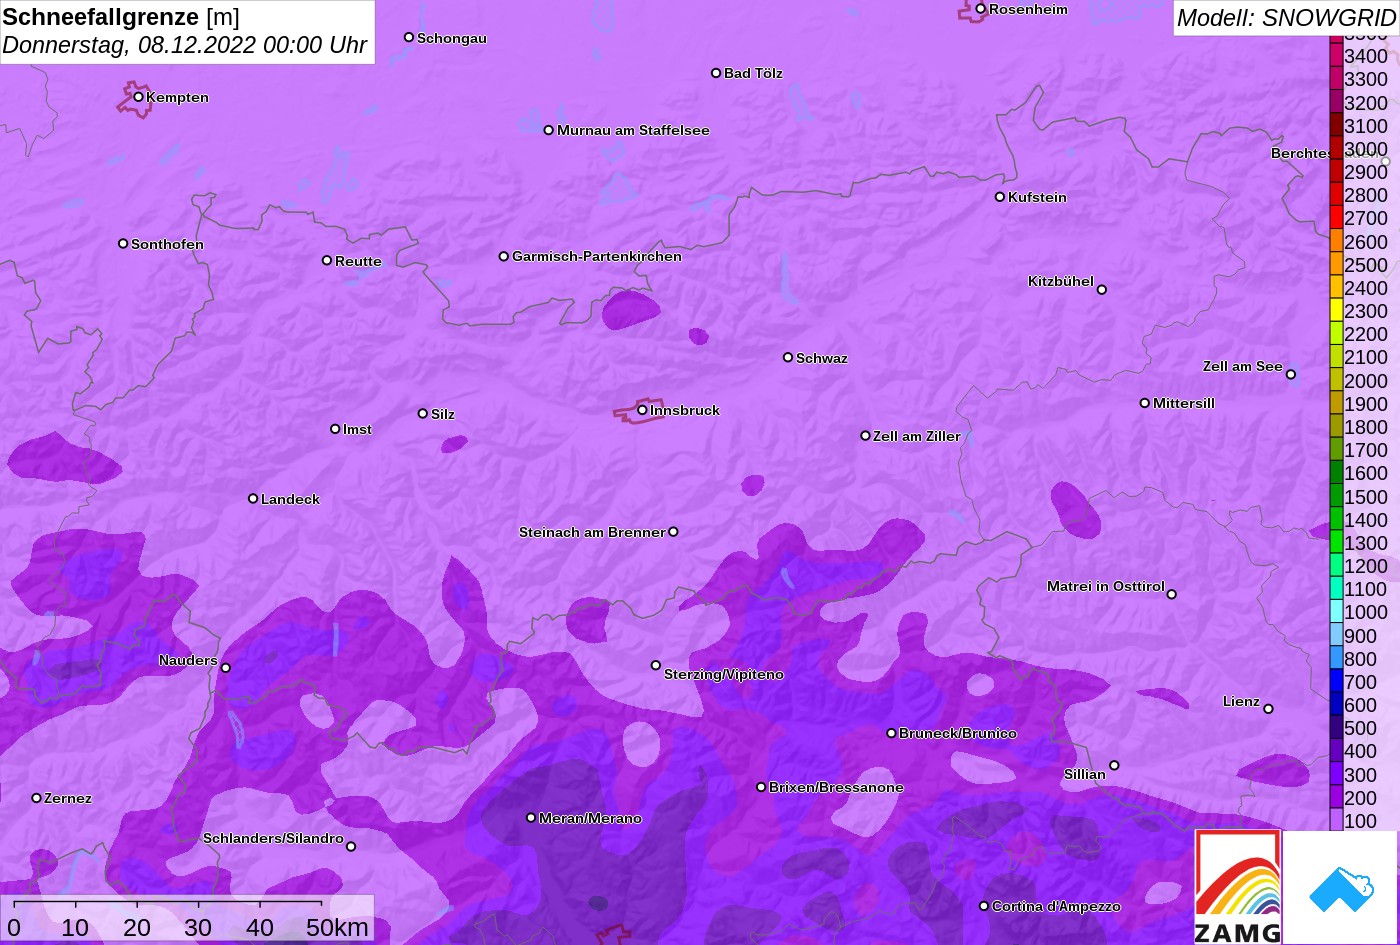Screen dimensions: 1400x945
Task: Select the 2300 m yellow legend color
Action: click(1336, 311)
